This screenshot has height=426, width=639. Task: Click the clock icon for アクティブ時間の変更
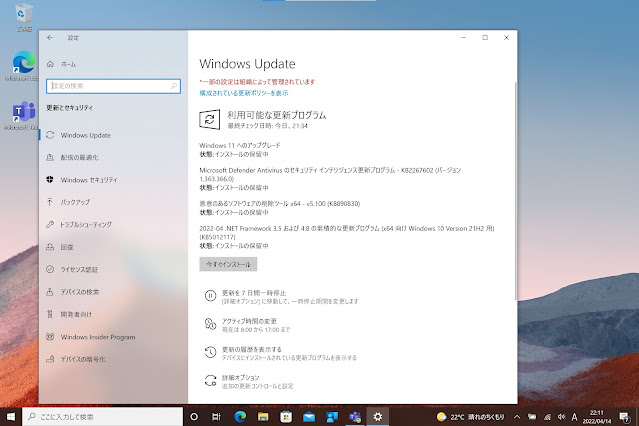tap(210, 324)
